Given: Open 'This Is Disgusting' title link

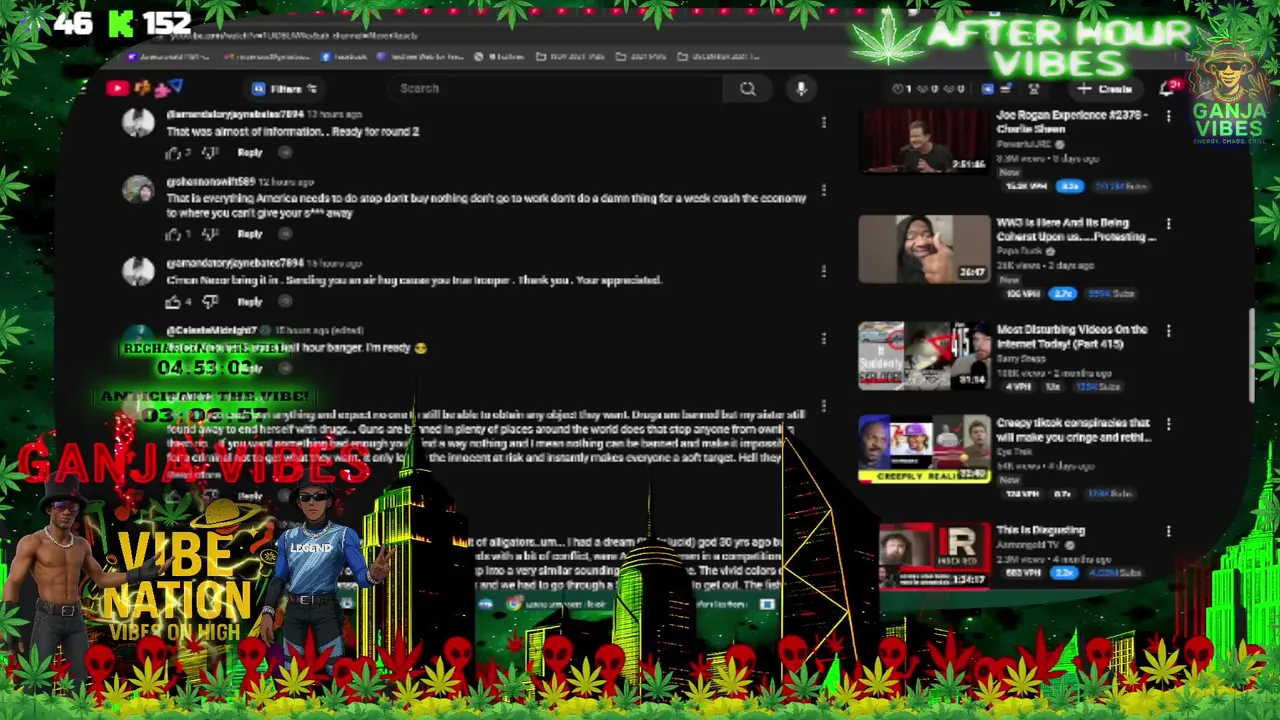Looking at the screenshot, I should point(1040,530).
